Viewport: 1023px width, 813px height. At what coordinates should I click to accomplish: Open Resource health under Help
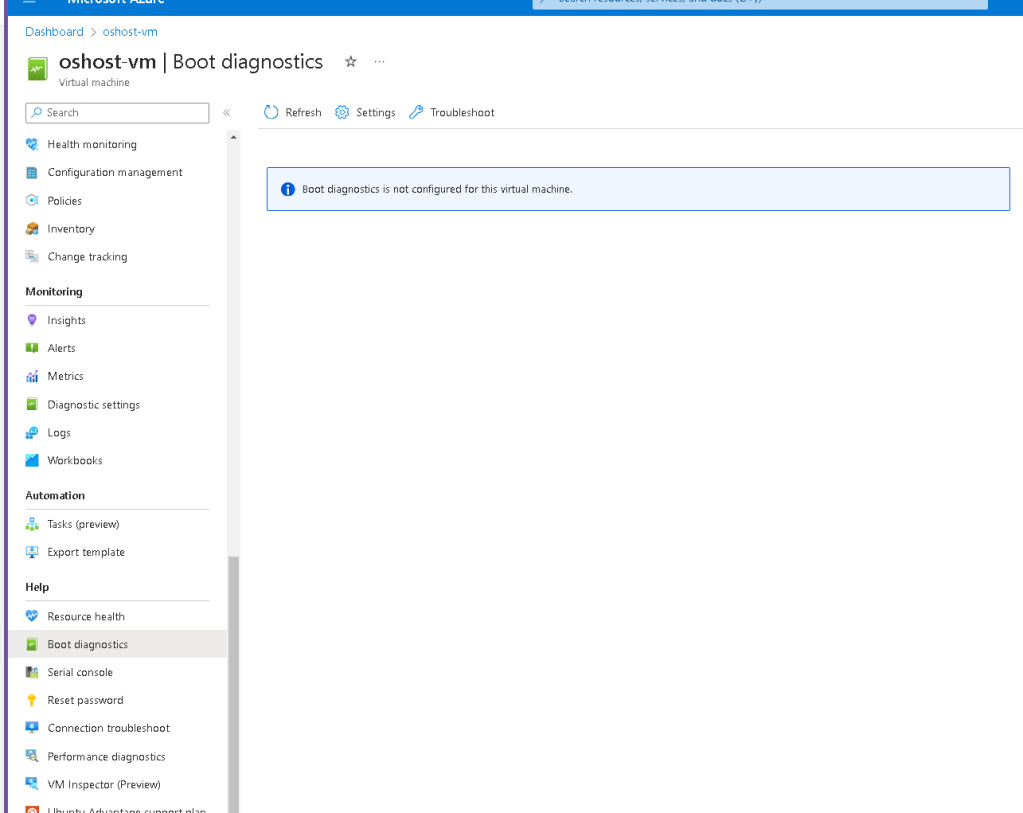[86, 617]
